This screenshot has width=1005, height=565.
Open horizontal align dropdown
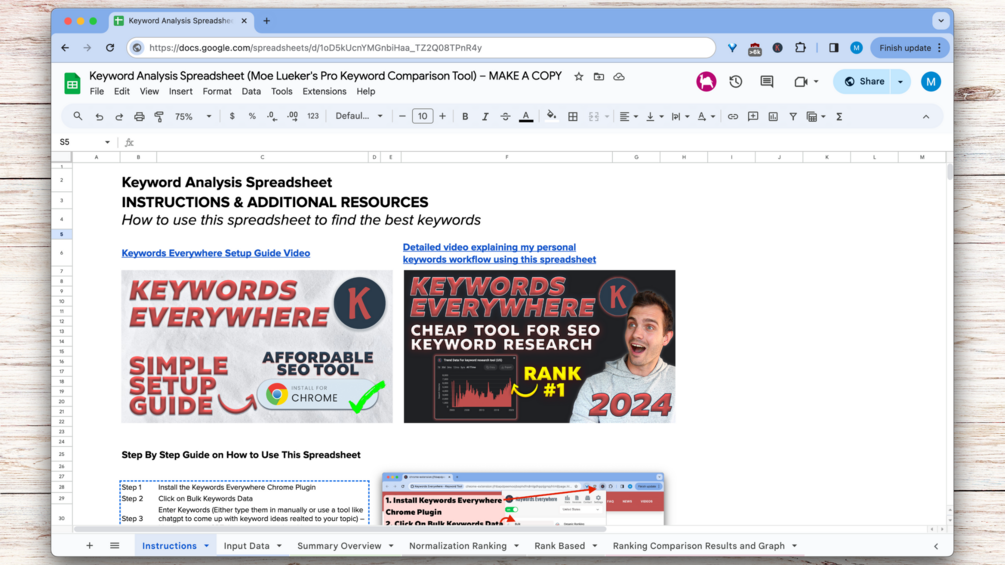628,117
